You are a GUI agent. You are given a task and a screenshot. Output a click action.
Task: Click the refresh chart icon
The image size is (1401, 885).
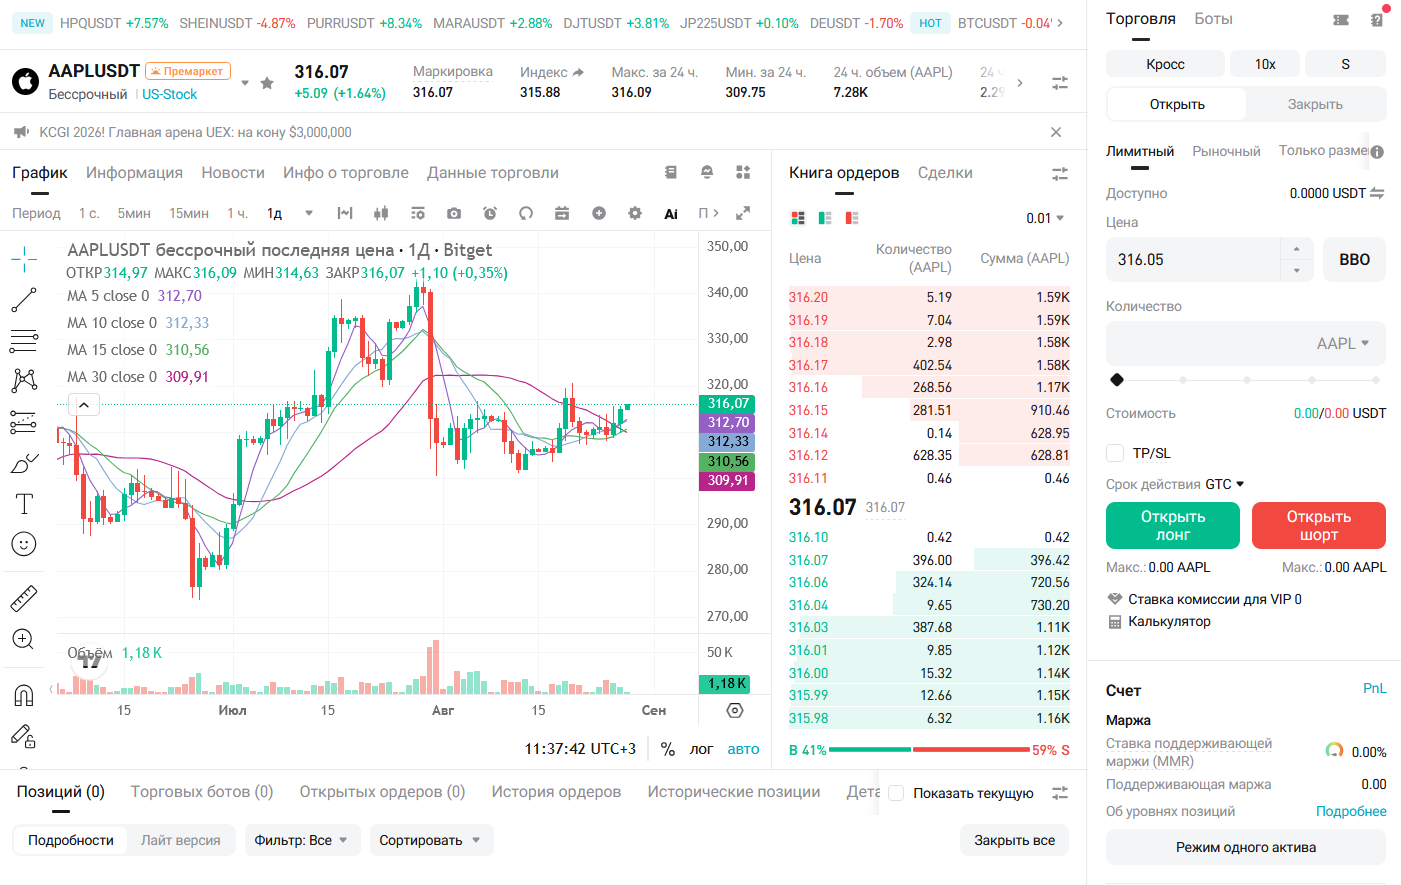pos(526,213)
